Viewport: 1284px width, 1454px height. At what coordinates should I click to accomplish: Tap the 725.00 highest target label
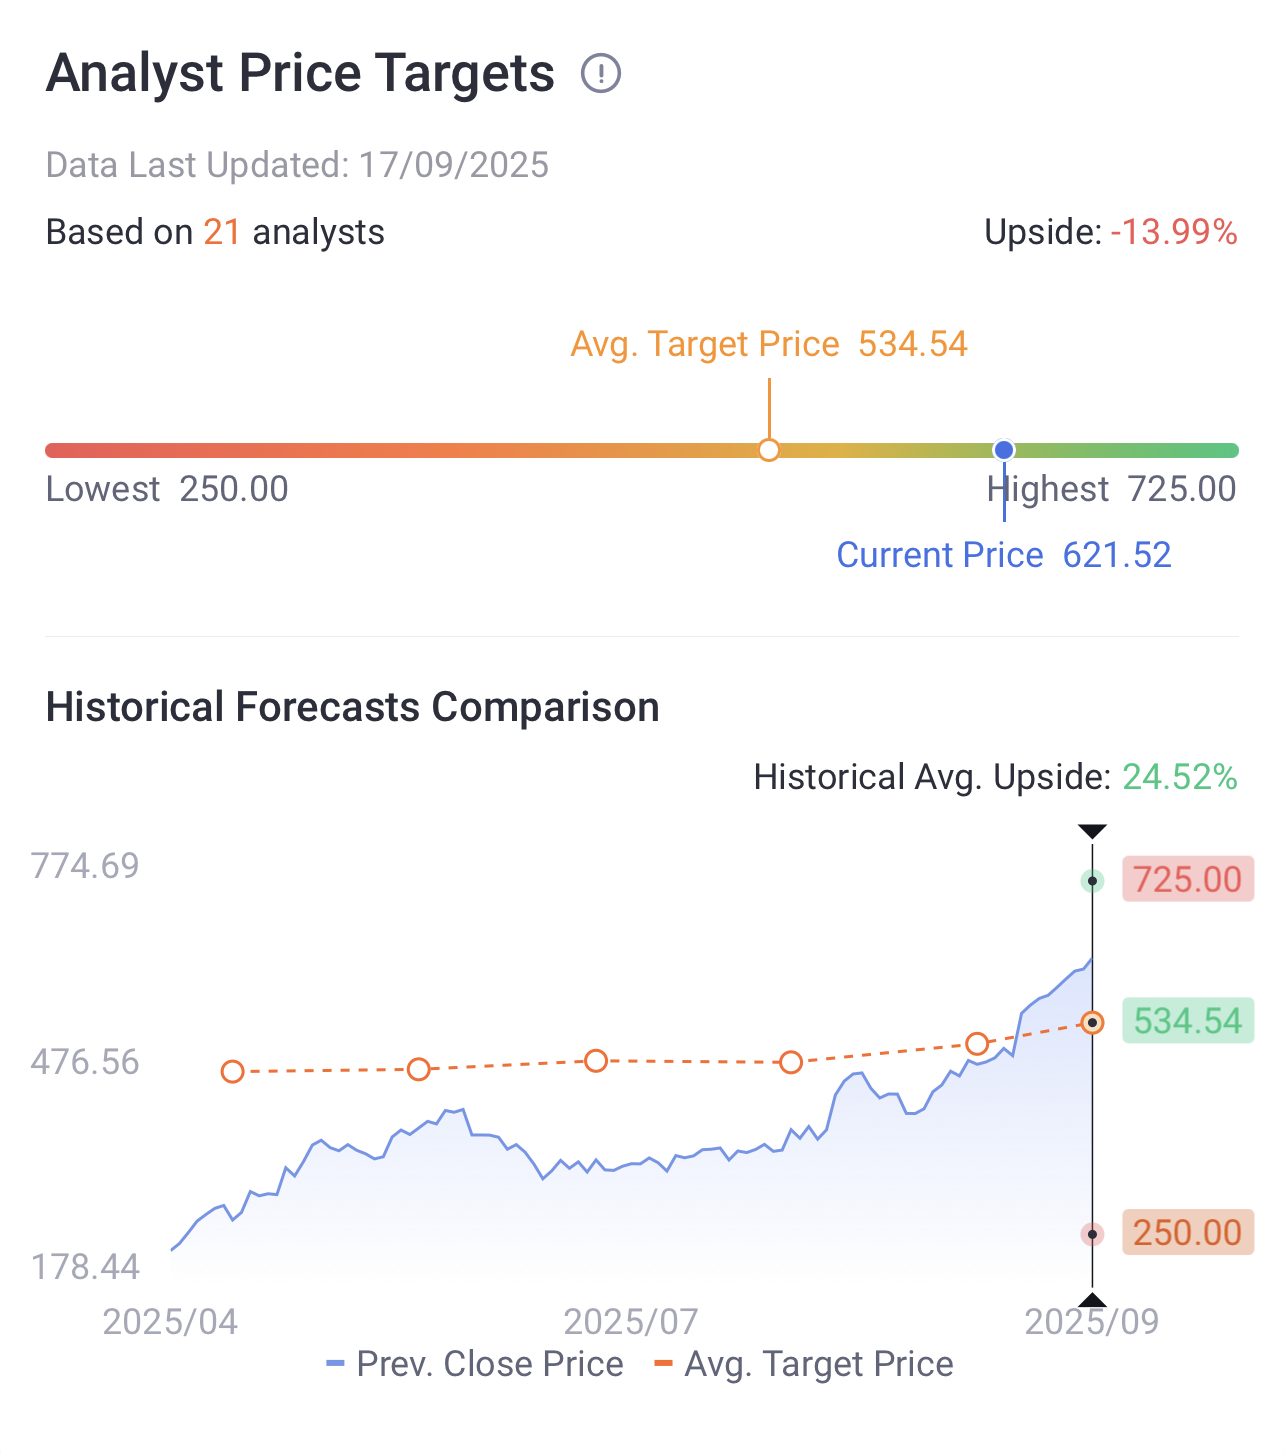coord(1188,879)
